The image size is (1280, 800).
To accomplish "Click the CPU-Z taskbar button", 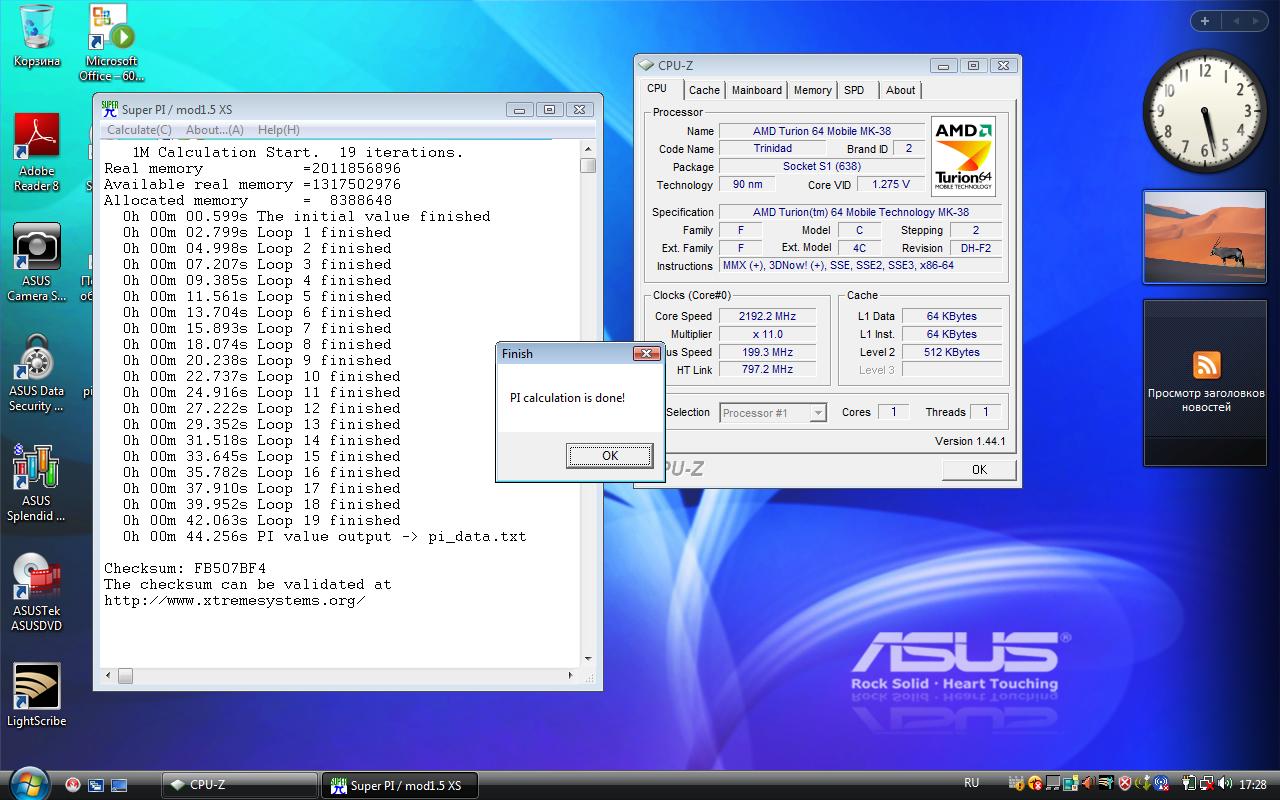I will tap(239, 785).
